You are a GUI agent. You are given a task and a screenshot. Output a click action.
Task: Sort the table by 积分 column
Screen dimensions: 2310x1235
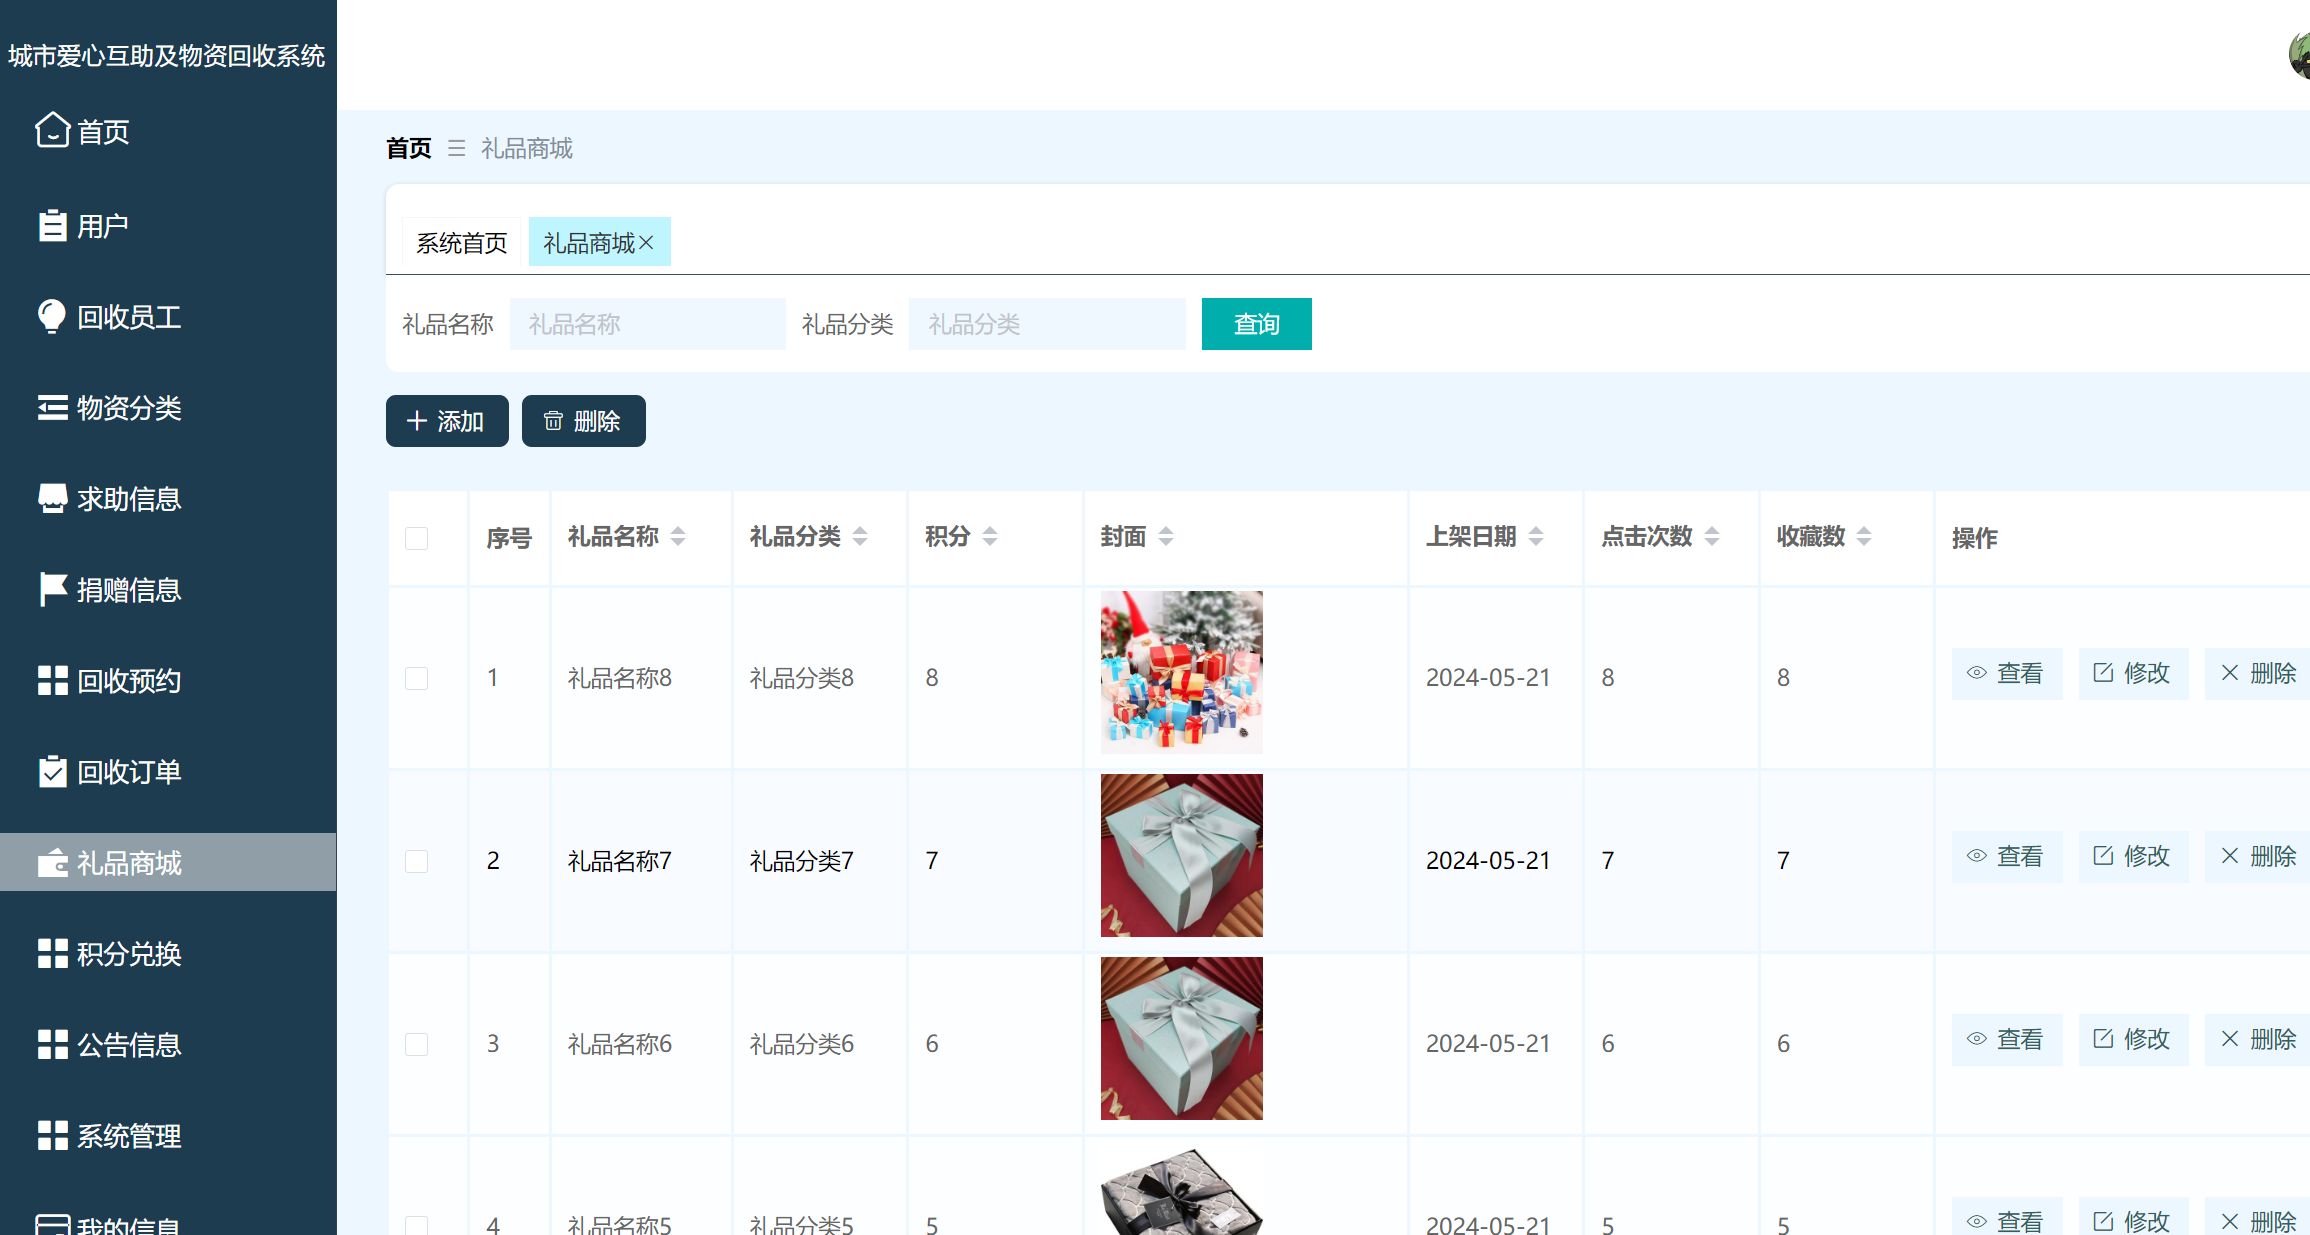pyautogui.click(x=990, y=536)
